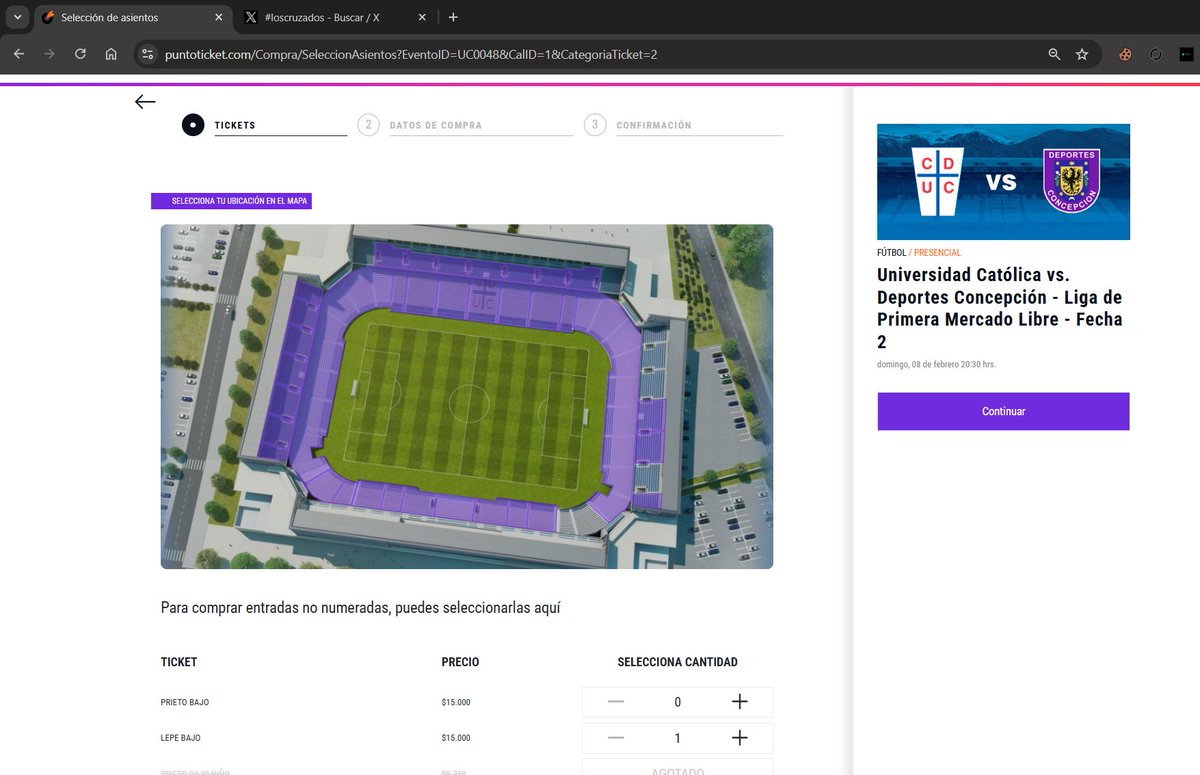Increase Lepe Bajo ticket quantity
Image resolution: width=1200 pixels, height=775 pixels.
[739, 738]
